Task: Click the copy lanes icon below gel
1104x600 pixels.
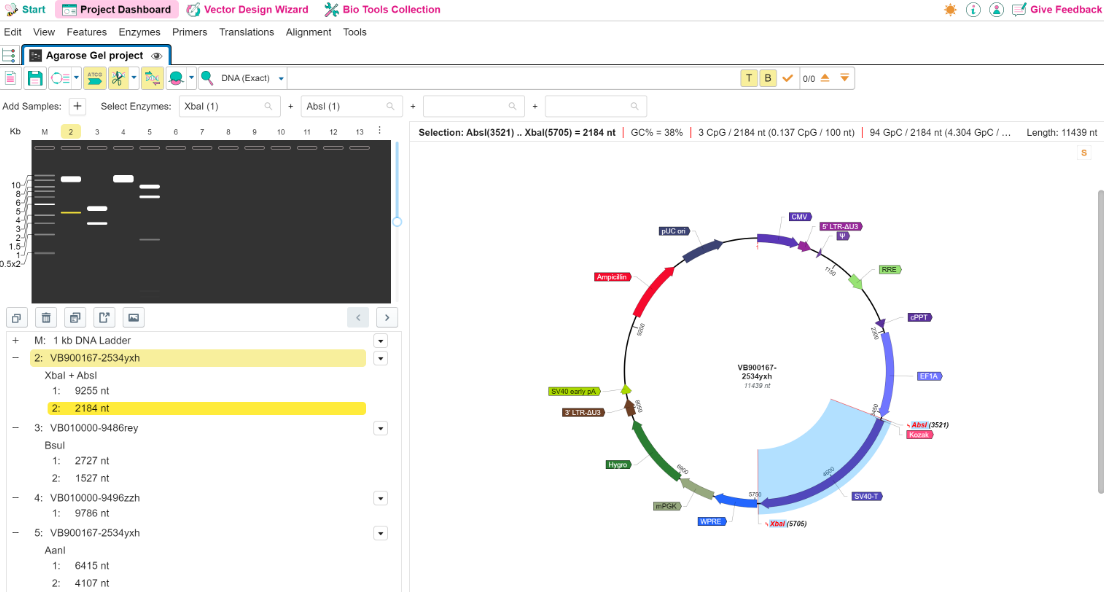Action: pyautogui.click(x=17, y=318)
